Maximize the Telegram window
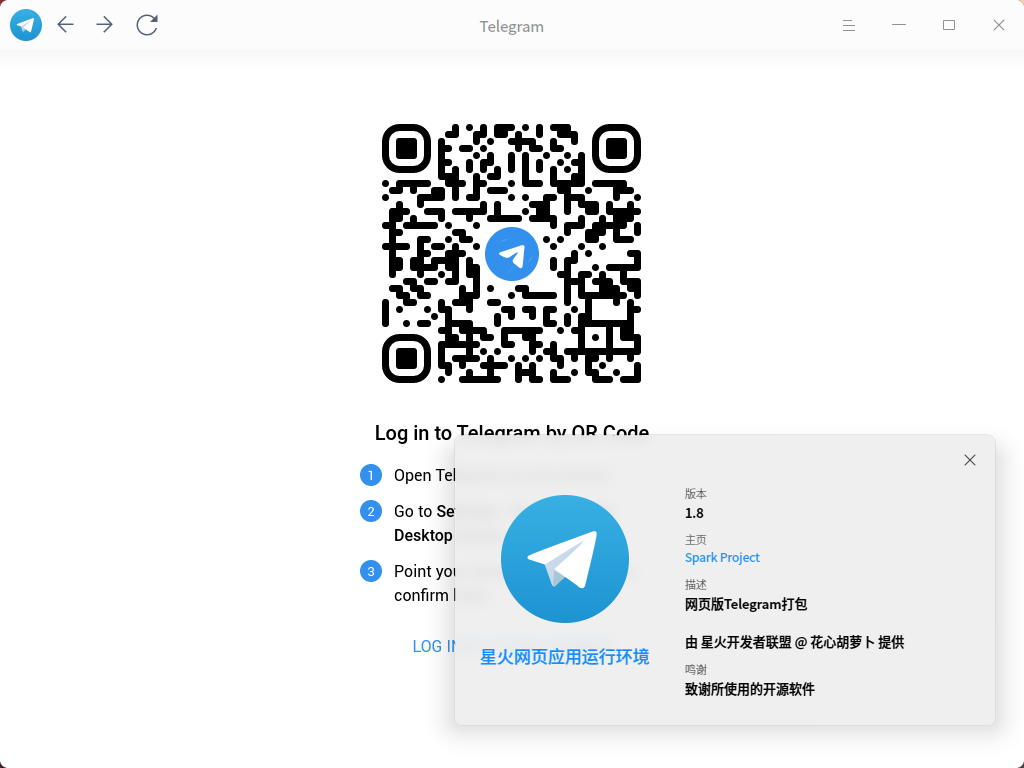The image size is (1024, 768). coord(949,25)
